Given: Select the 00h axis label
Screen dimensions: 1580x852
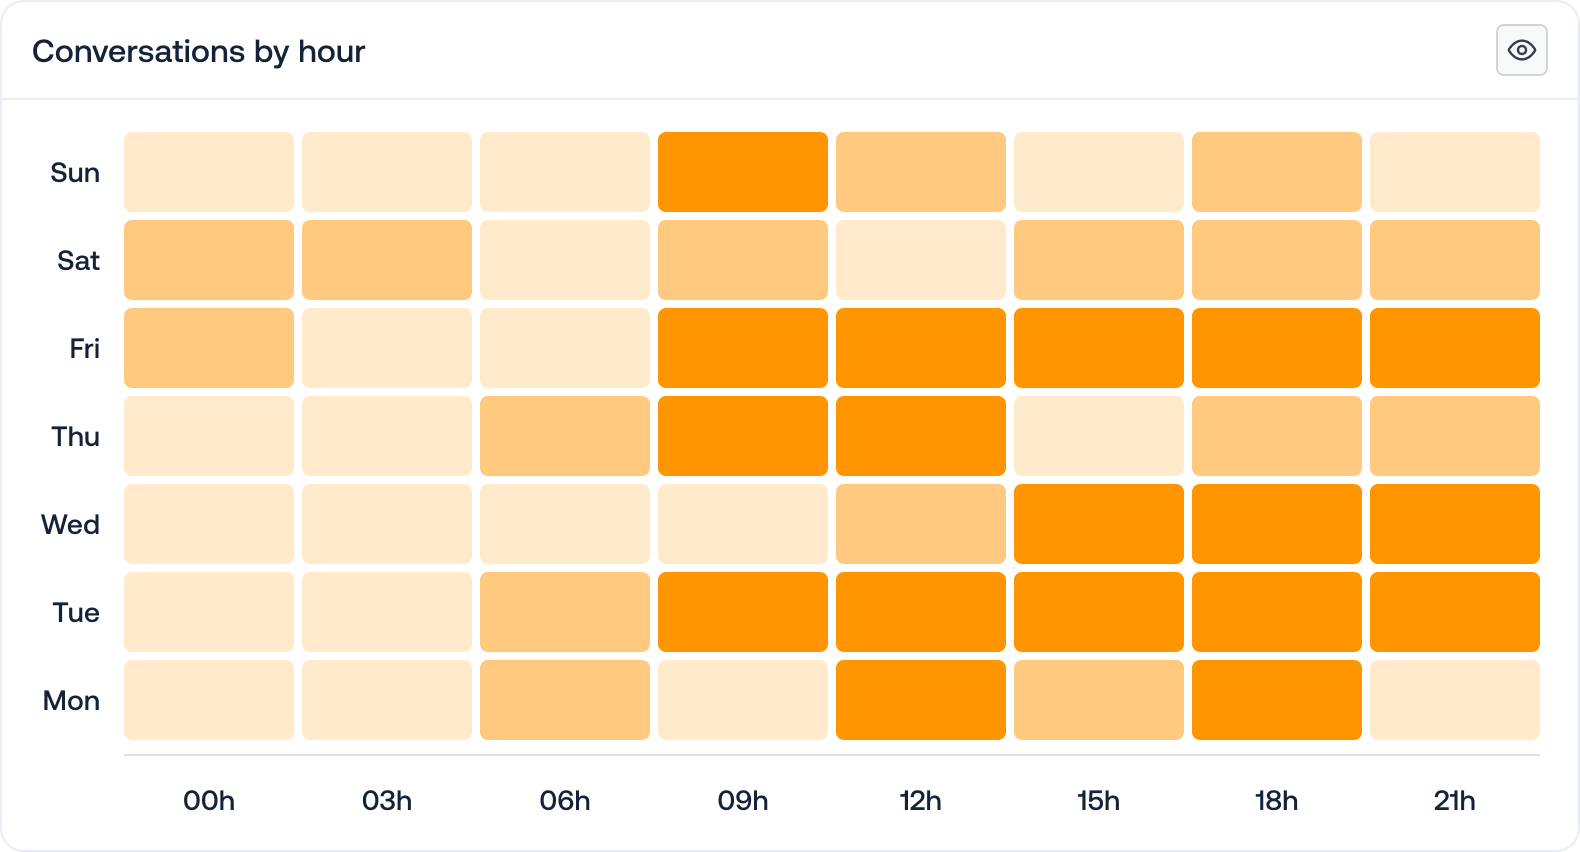Looking at the screenshot, I should tap(207, 800).
